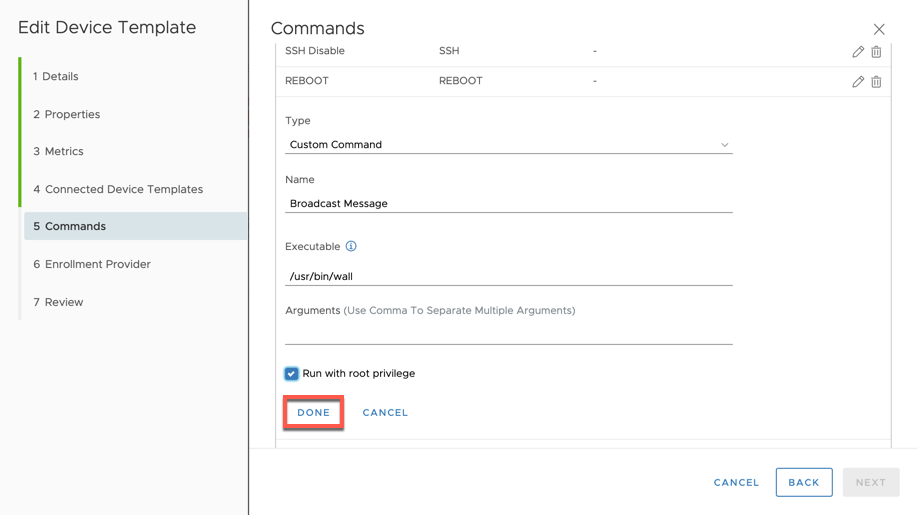This screenshot has width=917, height=515.
Task: Open step 2 Properties
Action: tap(67, 115)
